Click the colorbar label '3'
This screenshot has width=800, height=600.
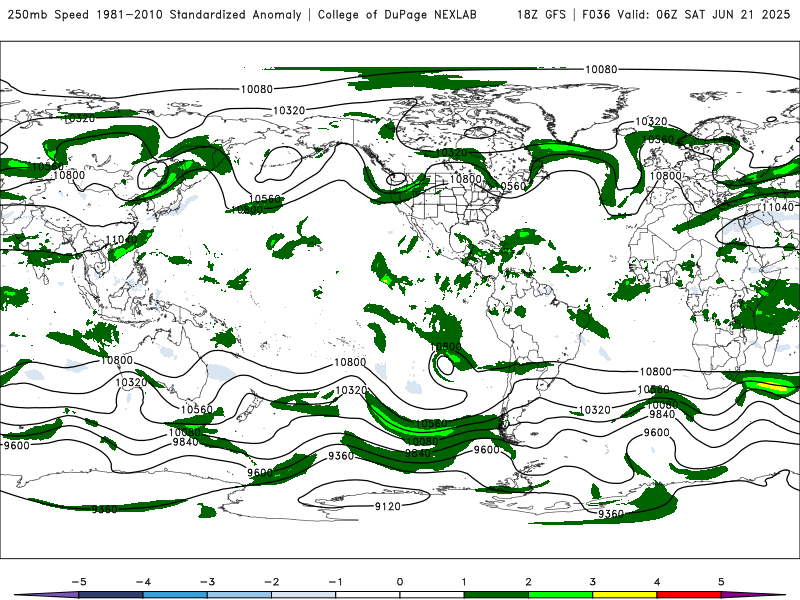592,582
